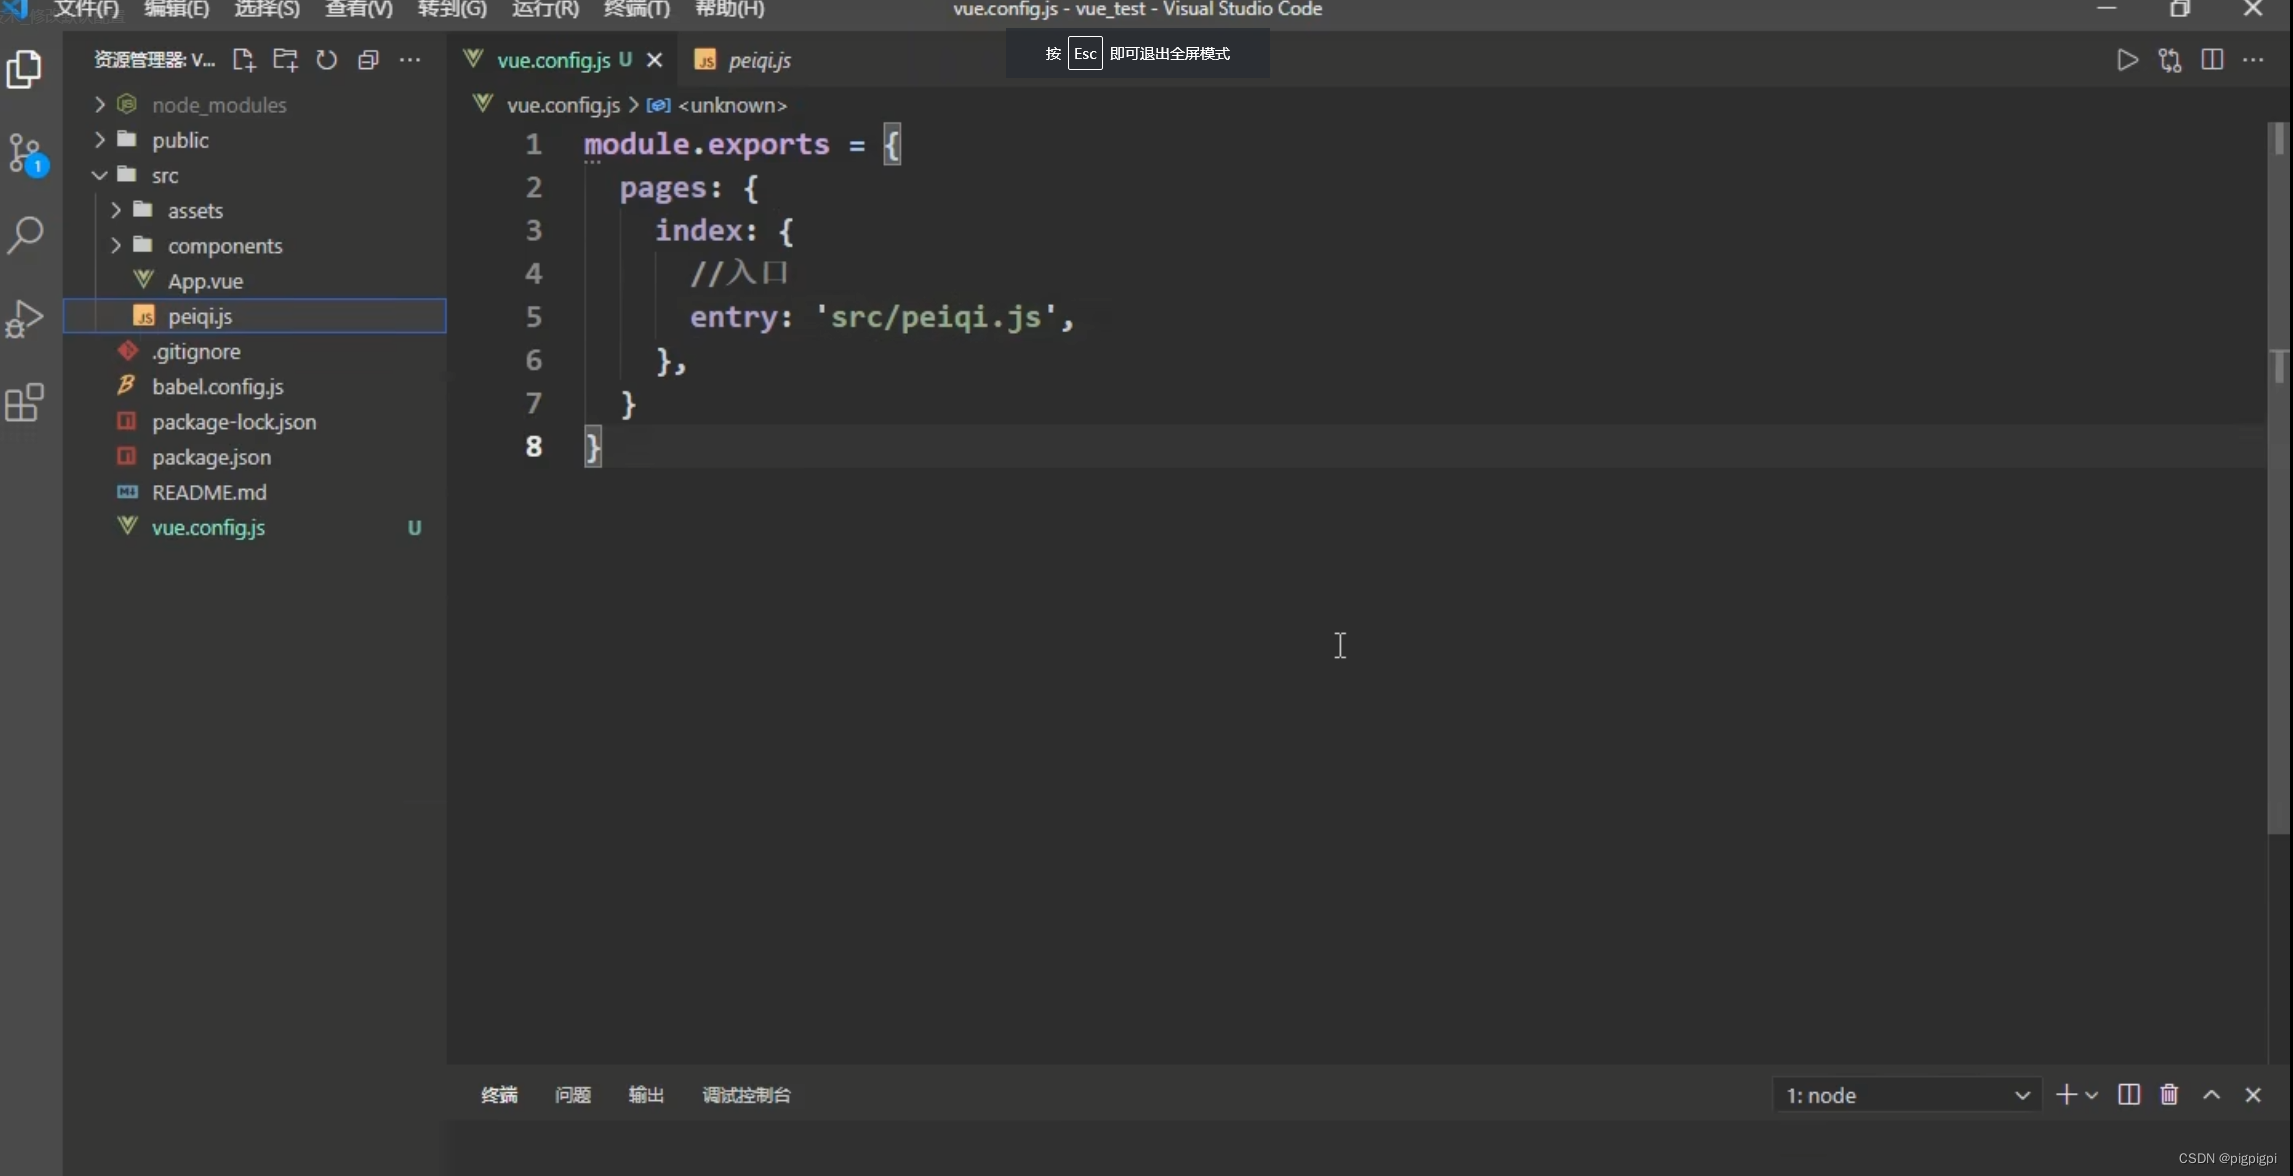
Task: Open the 查看(V) menu
Action: (359, 9)
